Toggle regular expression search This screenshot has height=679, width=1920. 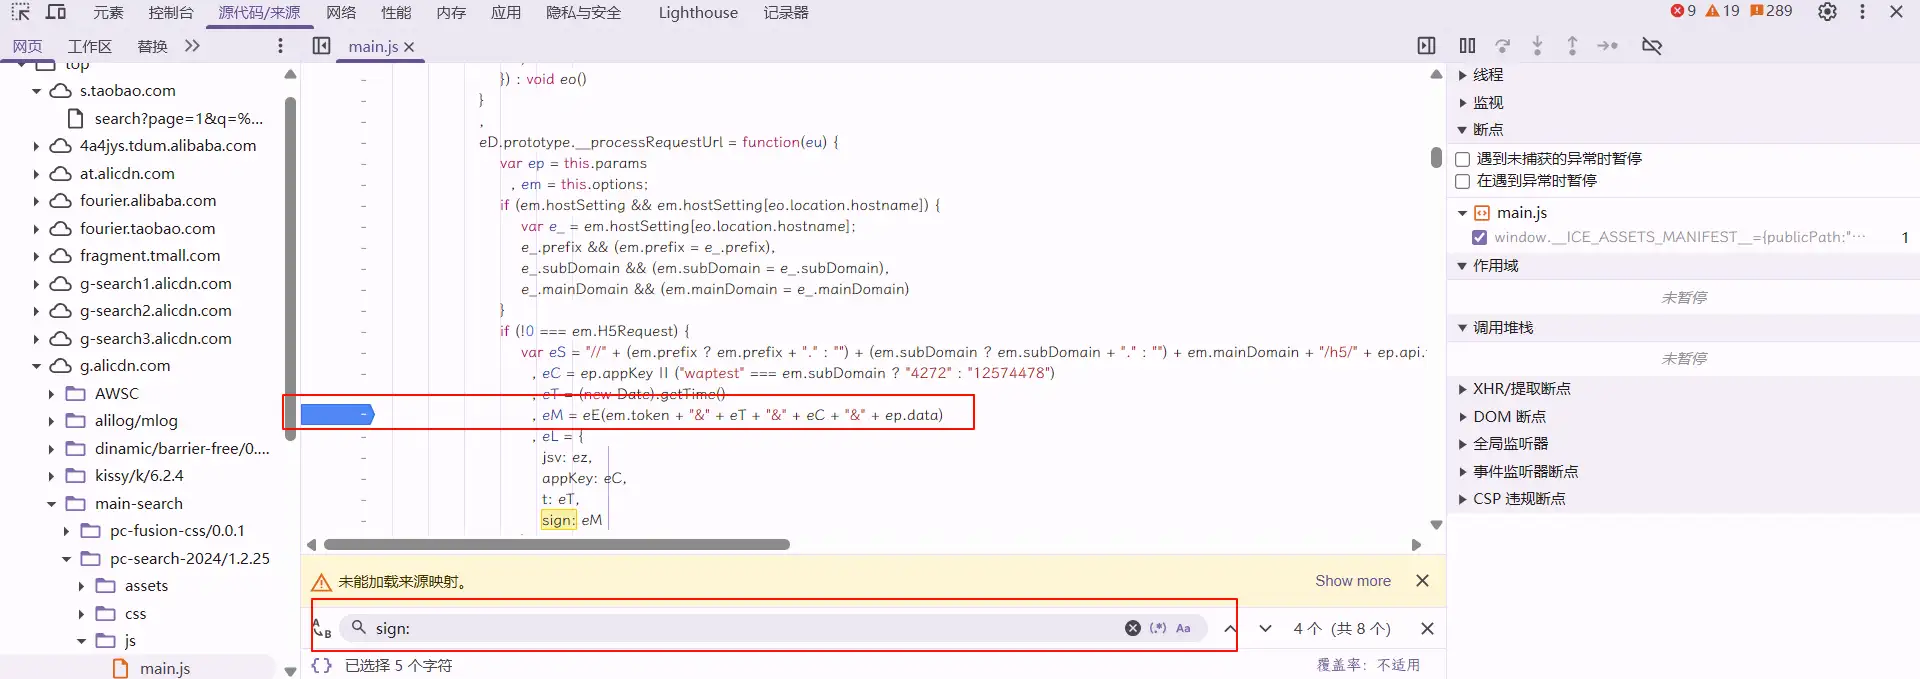(1158, 628)
